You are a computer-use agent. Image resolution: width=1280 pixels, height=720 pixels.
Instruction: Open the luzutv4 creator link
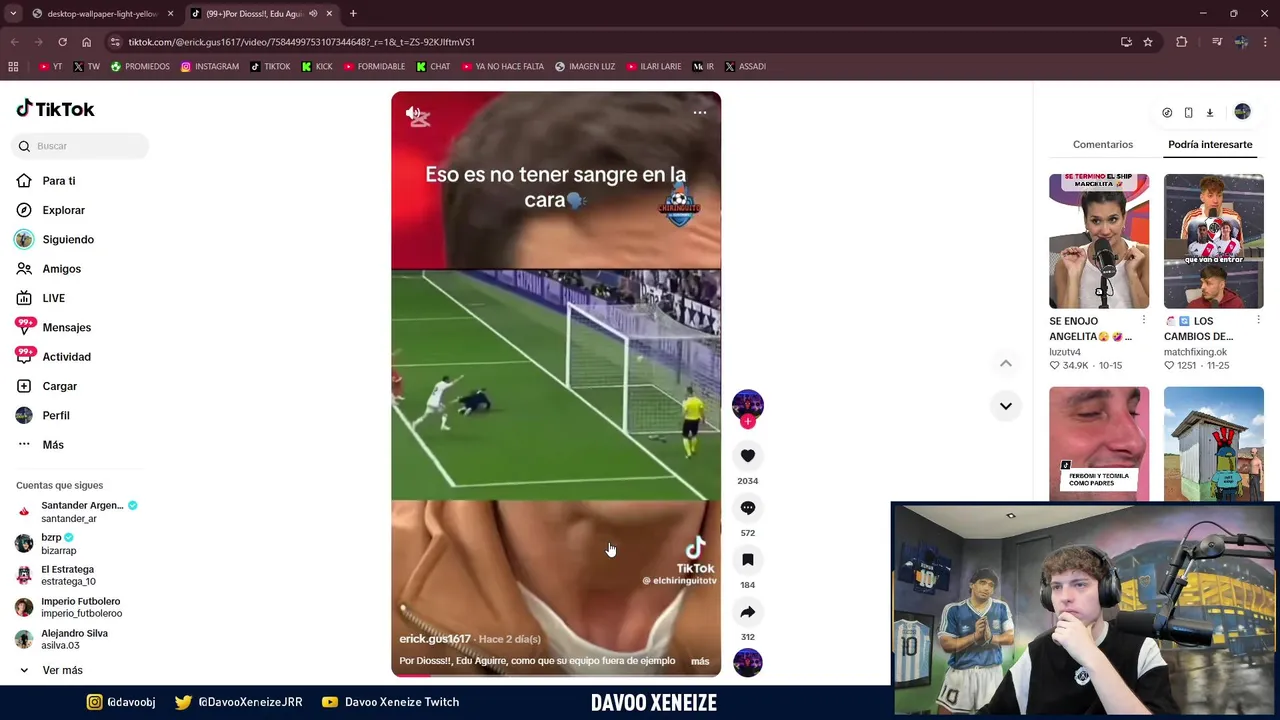(x=1065, y=352)
